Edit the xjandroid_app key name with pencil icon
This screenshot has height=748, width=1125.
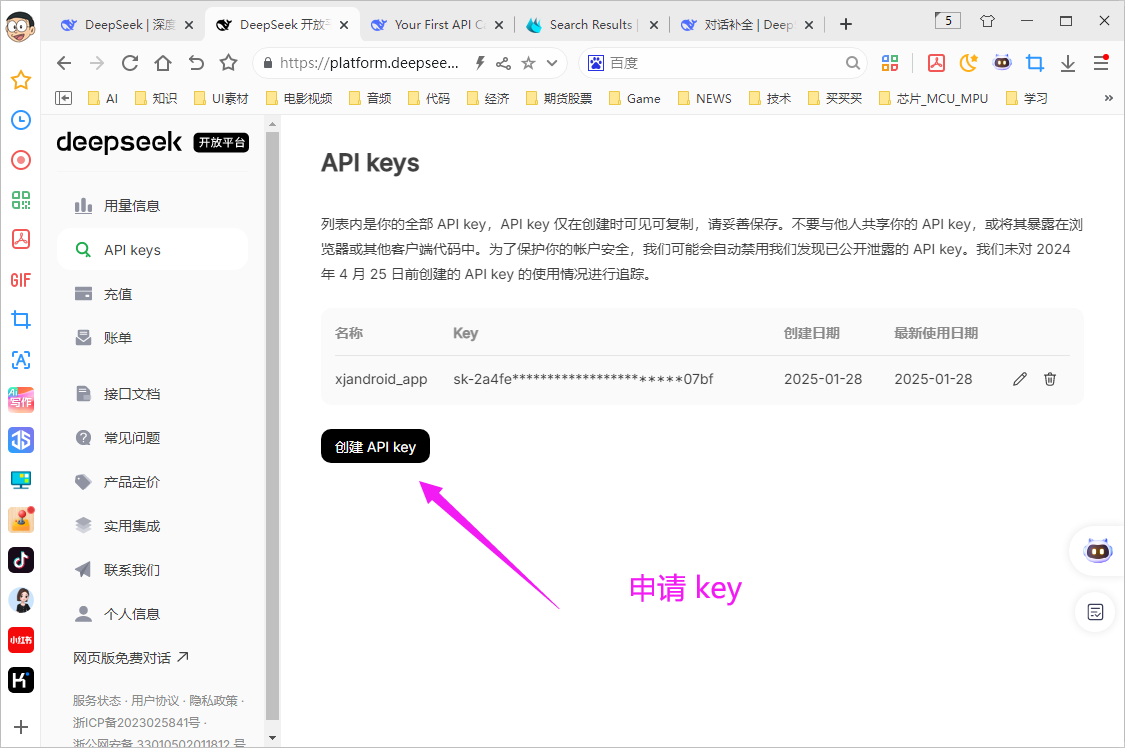point(1019,379)
